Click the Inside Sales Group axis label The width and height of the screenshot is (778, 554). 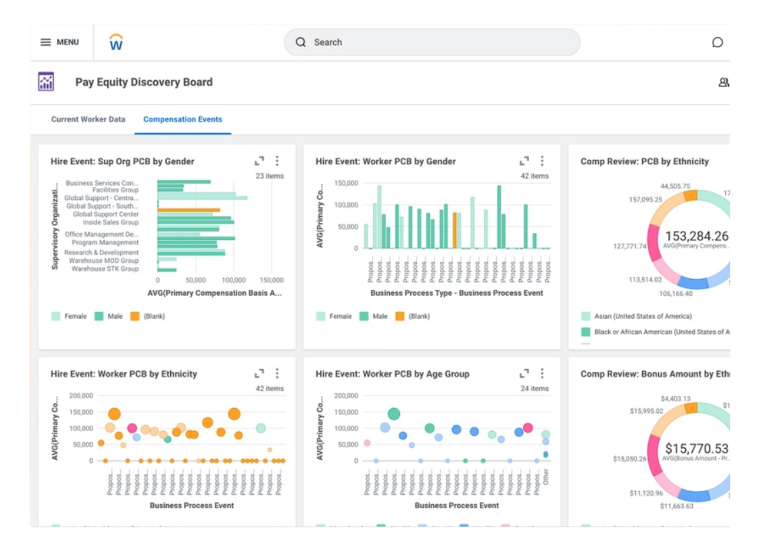(111, 222)
